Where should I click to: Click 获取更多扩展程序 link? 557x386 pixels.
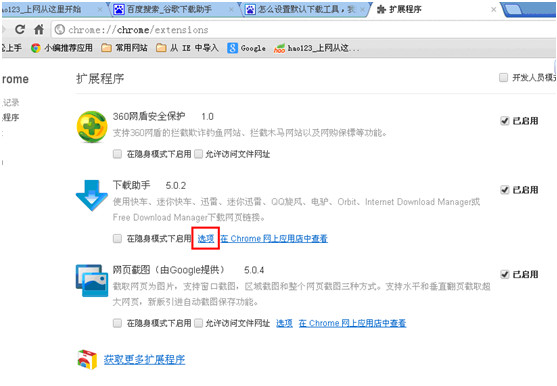tap(144, 359)
